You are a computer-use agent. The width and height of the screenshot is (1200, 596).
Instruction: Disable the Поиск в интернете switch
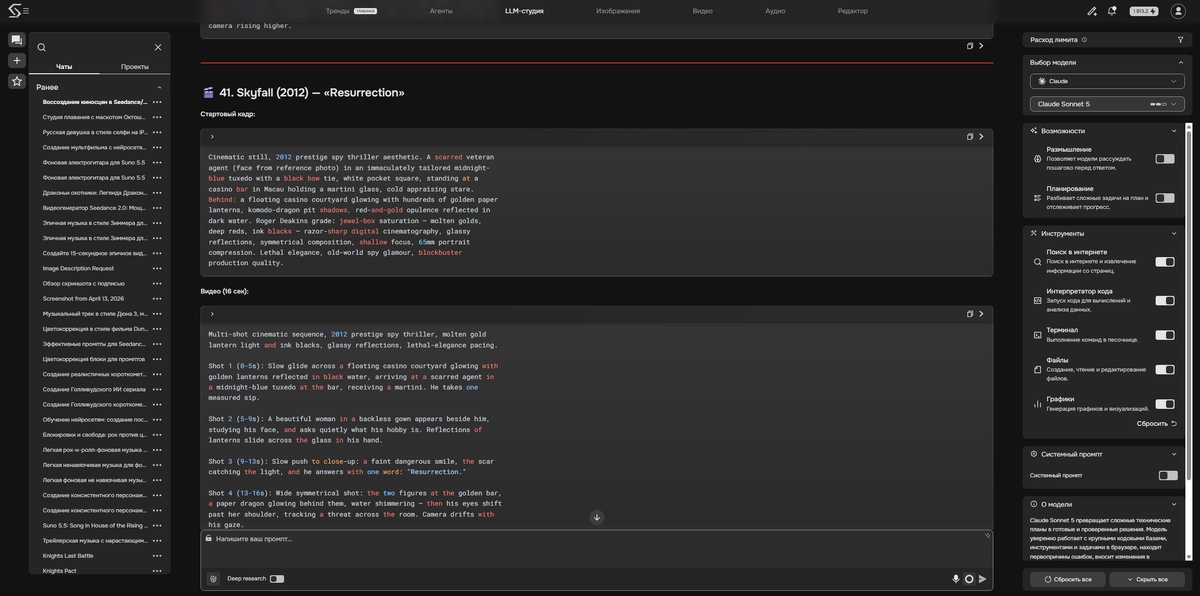pyautogui.click(x=1165, y=262)
